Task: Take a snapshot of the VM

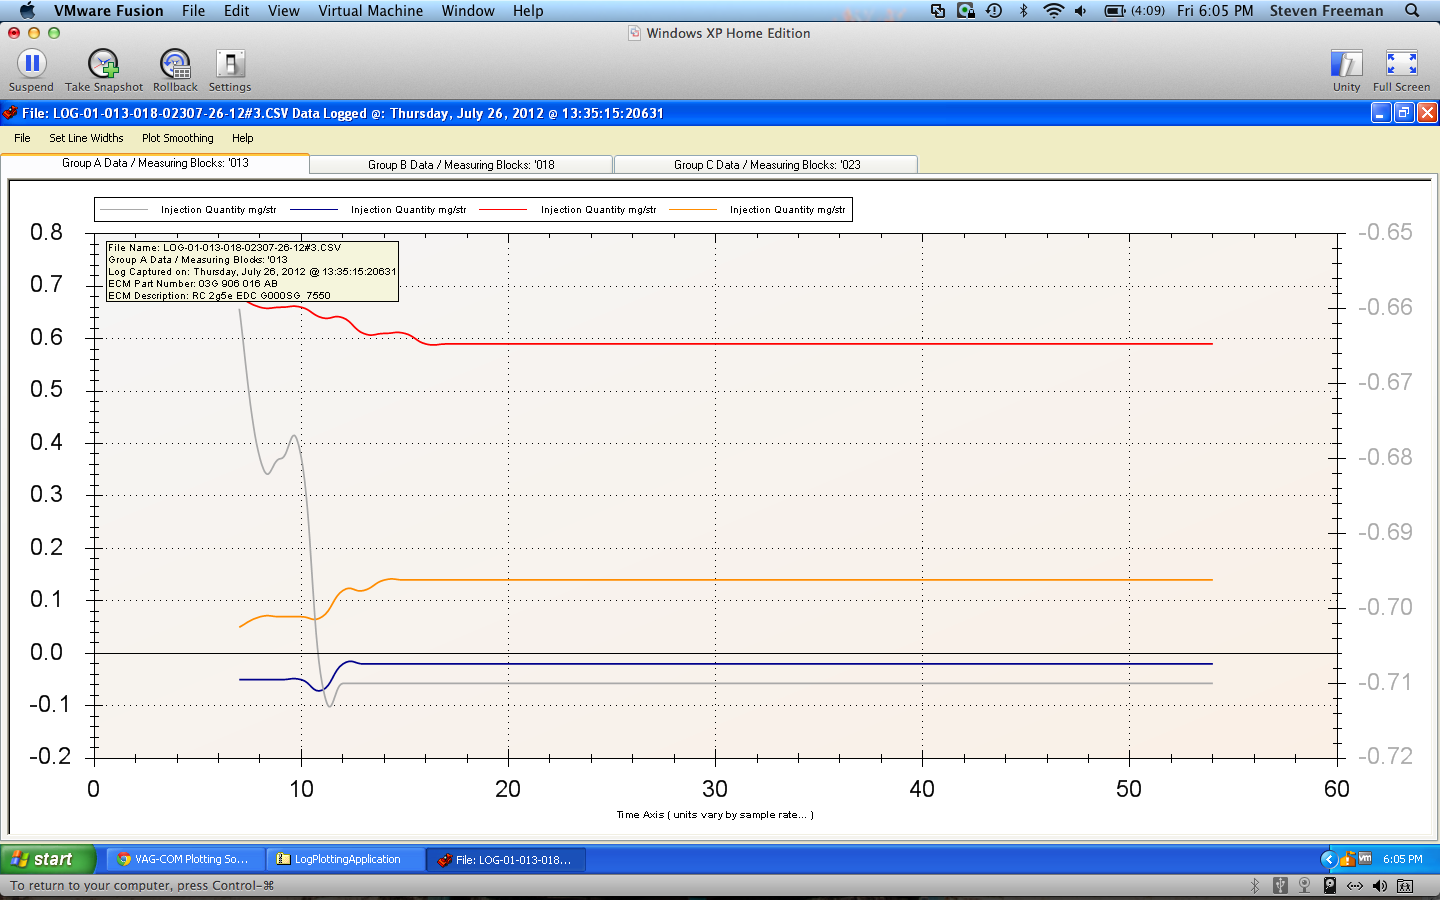Action: (103, 65)
